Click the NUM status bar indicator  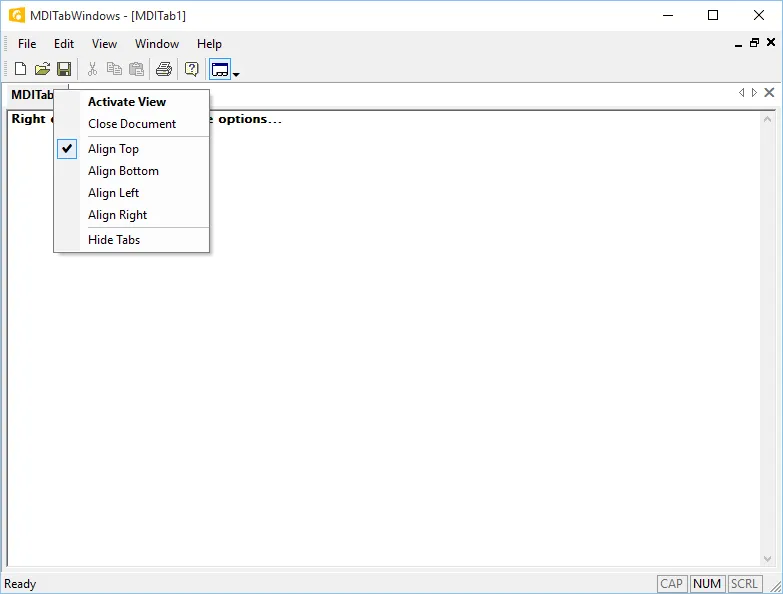pos(707,584)
